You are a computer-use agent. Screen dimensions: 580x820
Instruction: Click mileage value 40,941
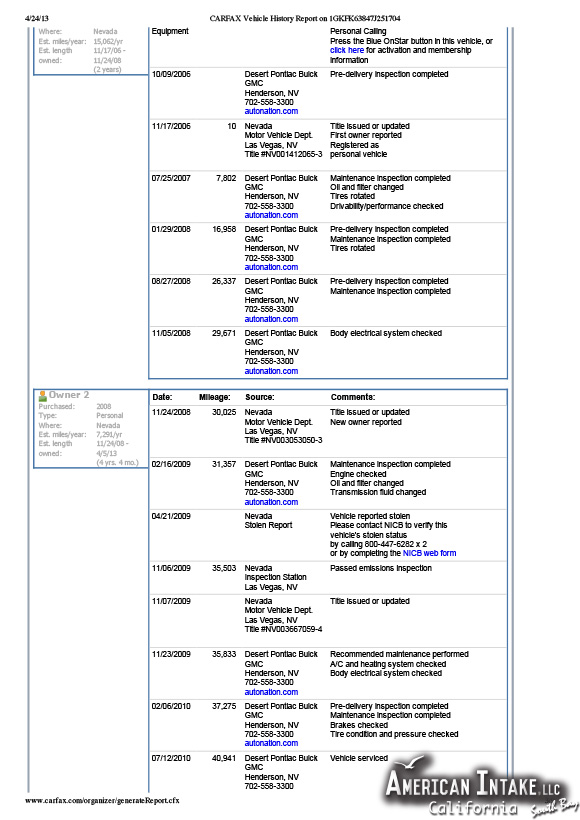(224, 758)
